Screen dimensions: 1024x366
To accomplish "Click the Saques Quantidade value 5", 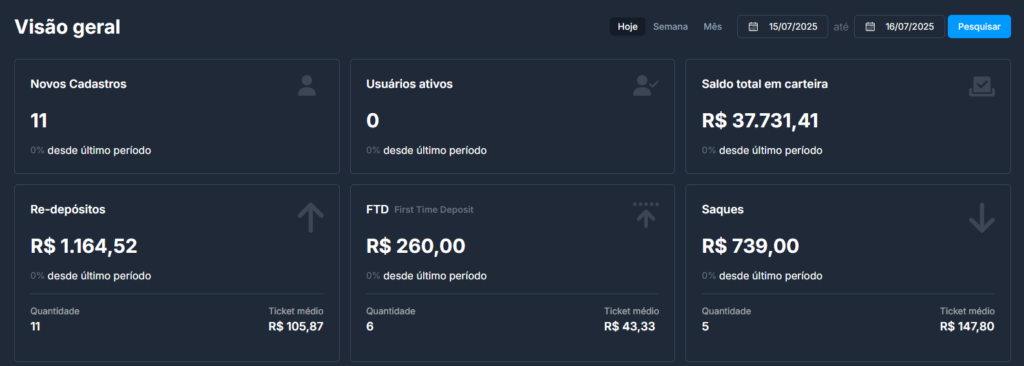I will coord(705,326).
